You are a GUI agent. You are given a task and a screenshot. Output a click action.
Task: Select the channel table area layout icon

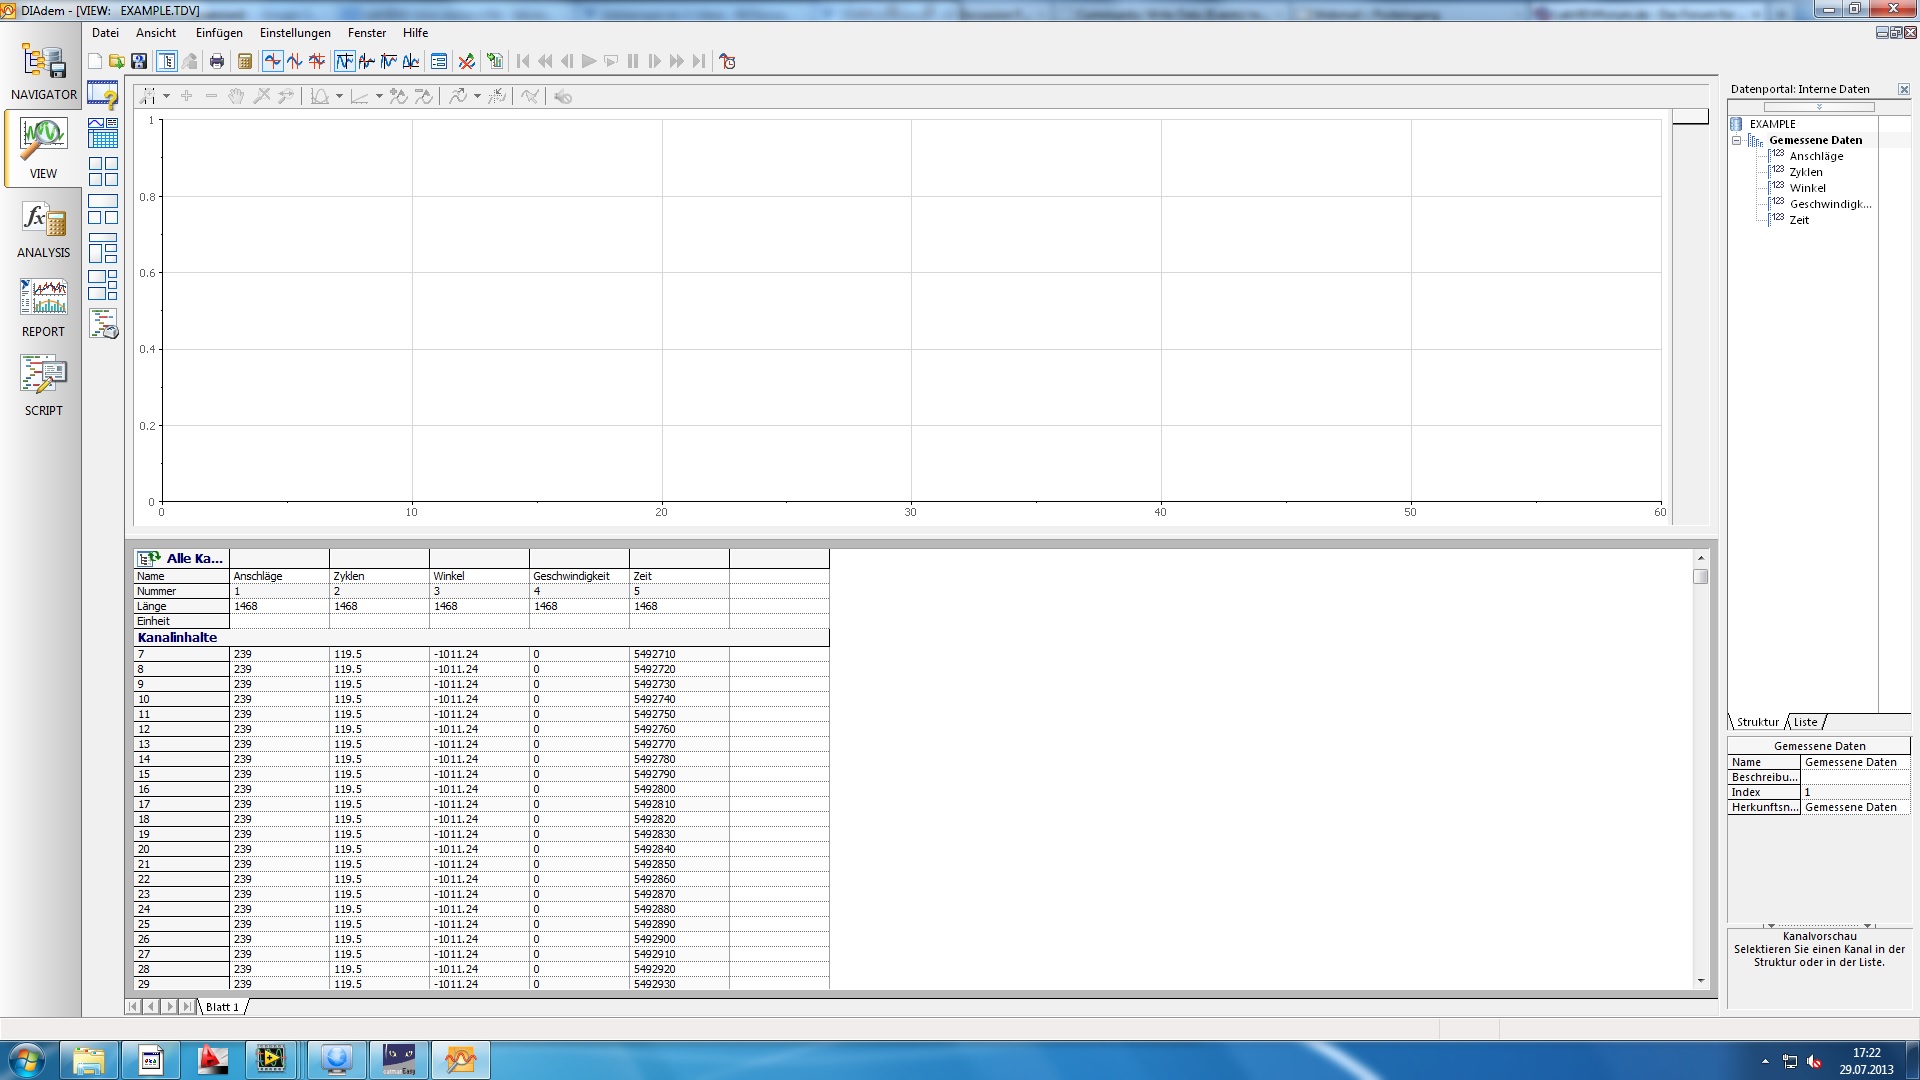(103, 133)
